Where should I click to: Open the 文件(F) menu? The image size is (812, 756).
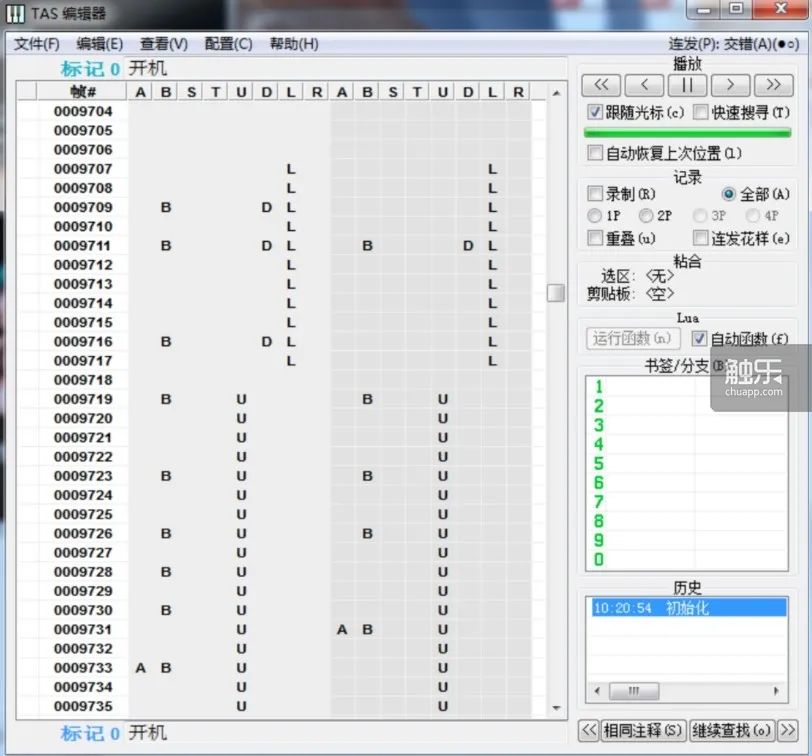point(37,44)
